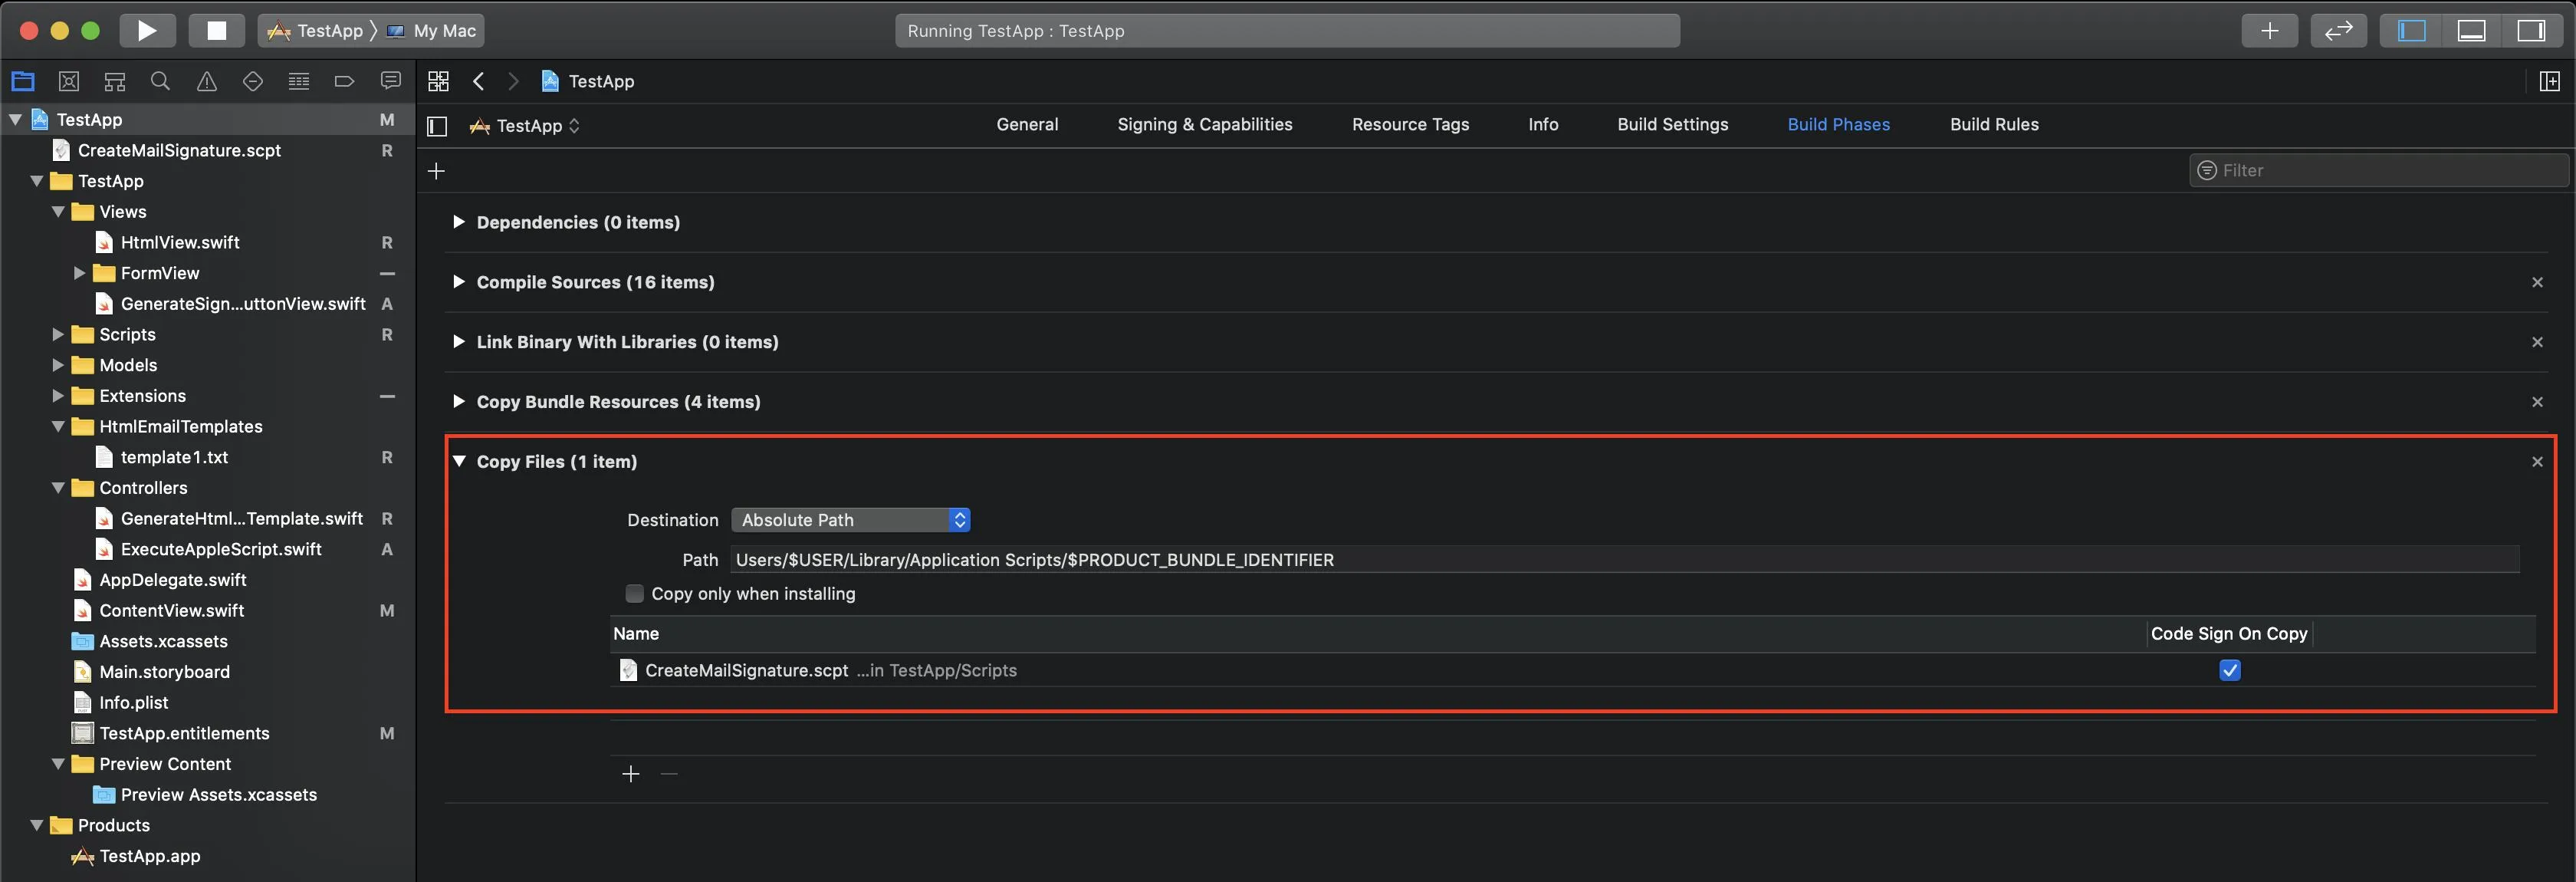This screenshot has height=882, width=2576.
Task: Switch to the Build Settings tab
Action: pos(1672,124)
